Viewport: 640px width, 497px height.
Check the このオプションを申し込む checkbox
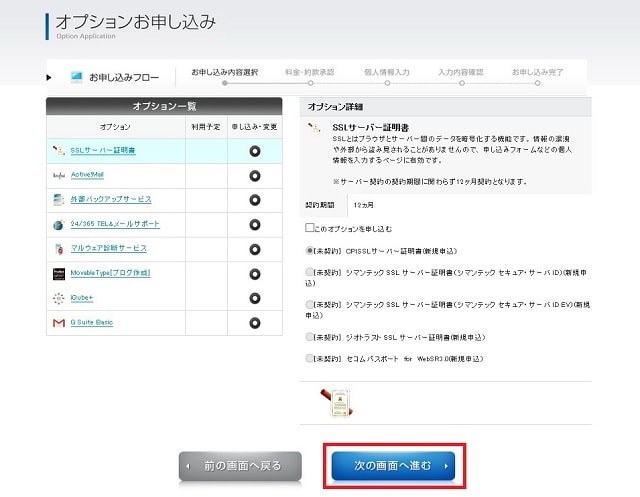tap(310, 229)
